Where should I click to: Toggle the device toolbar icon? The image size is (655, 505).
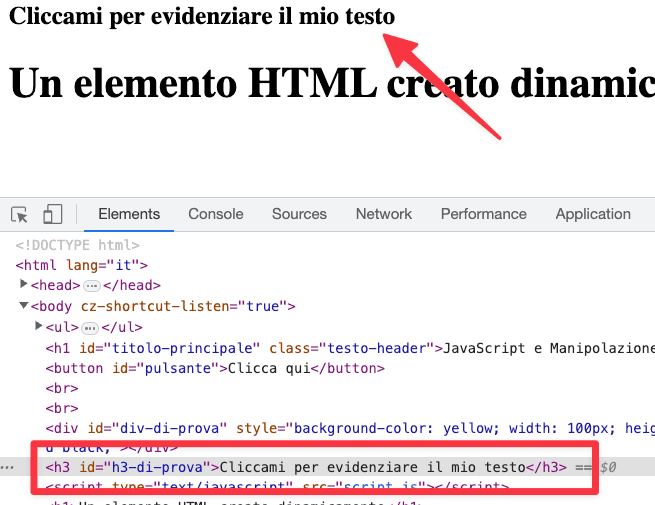[53, 214]
